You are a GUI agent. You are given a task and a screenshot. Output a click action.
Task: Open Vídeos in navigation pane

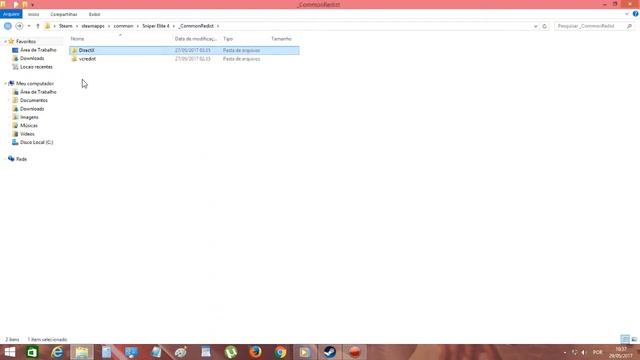coord(27,134)
